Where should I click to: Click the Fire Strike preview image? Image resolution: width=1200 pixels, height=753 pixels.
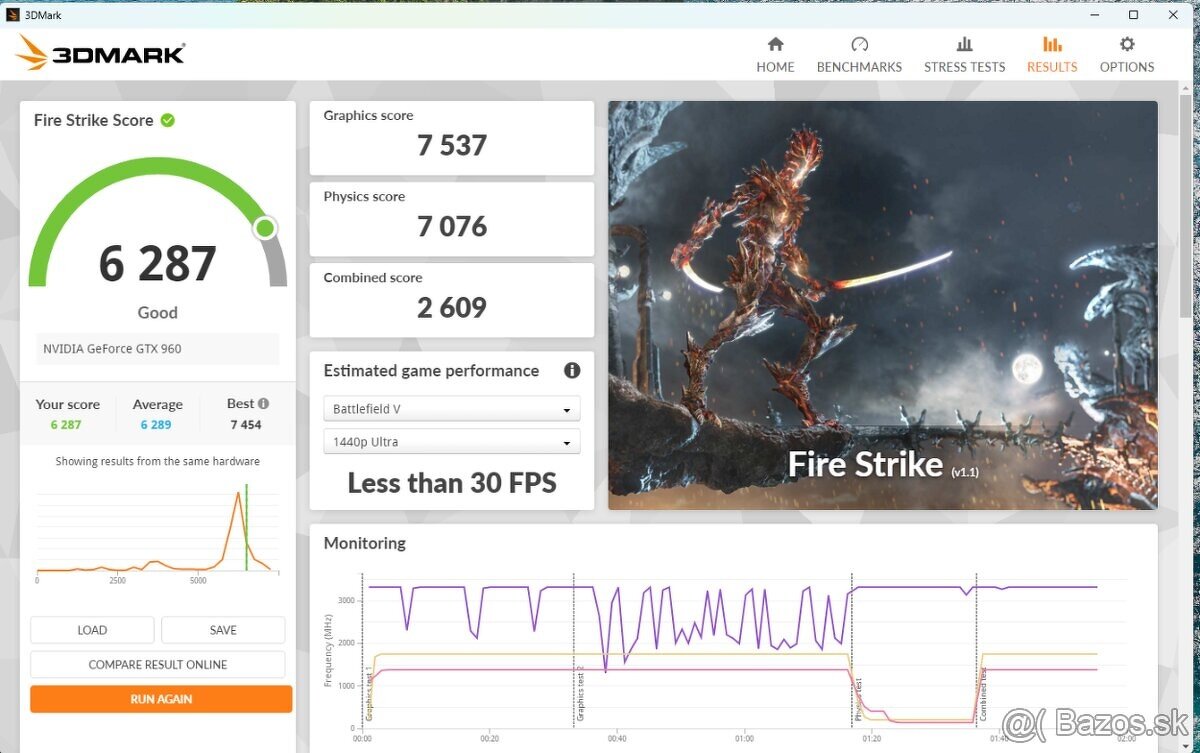pos(882,305)
